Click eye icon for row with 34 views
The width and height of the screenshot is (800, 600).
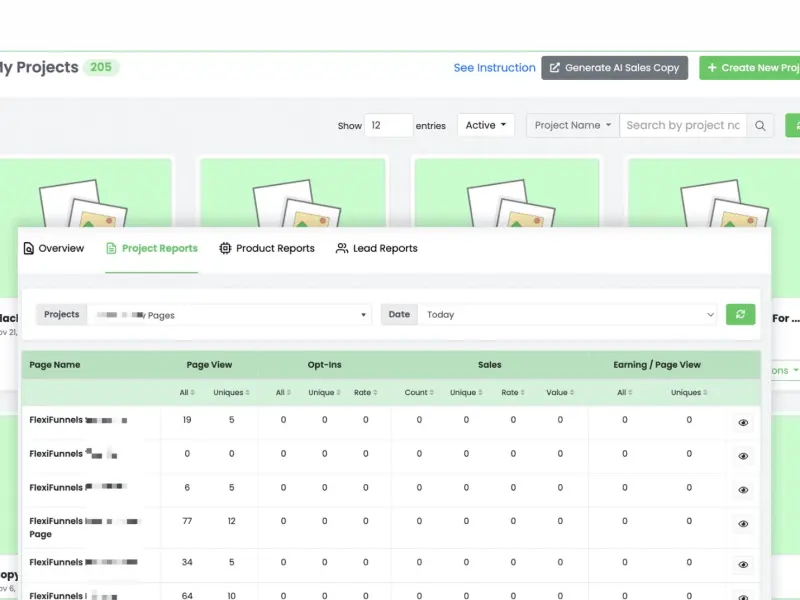[743, 565]
